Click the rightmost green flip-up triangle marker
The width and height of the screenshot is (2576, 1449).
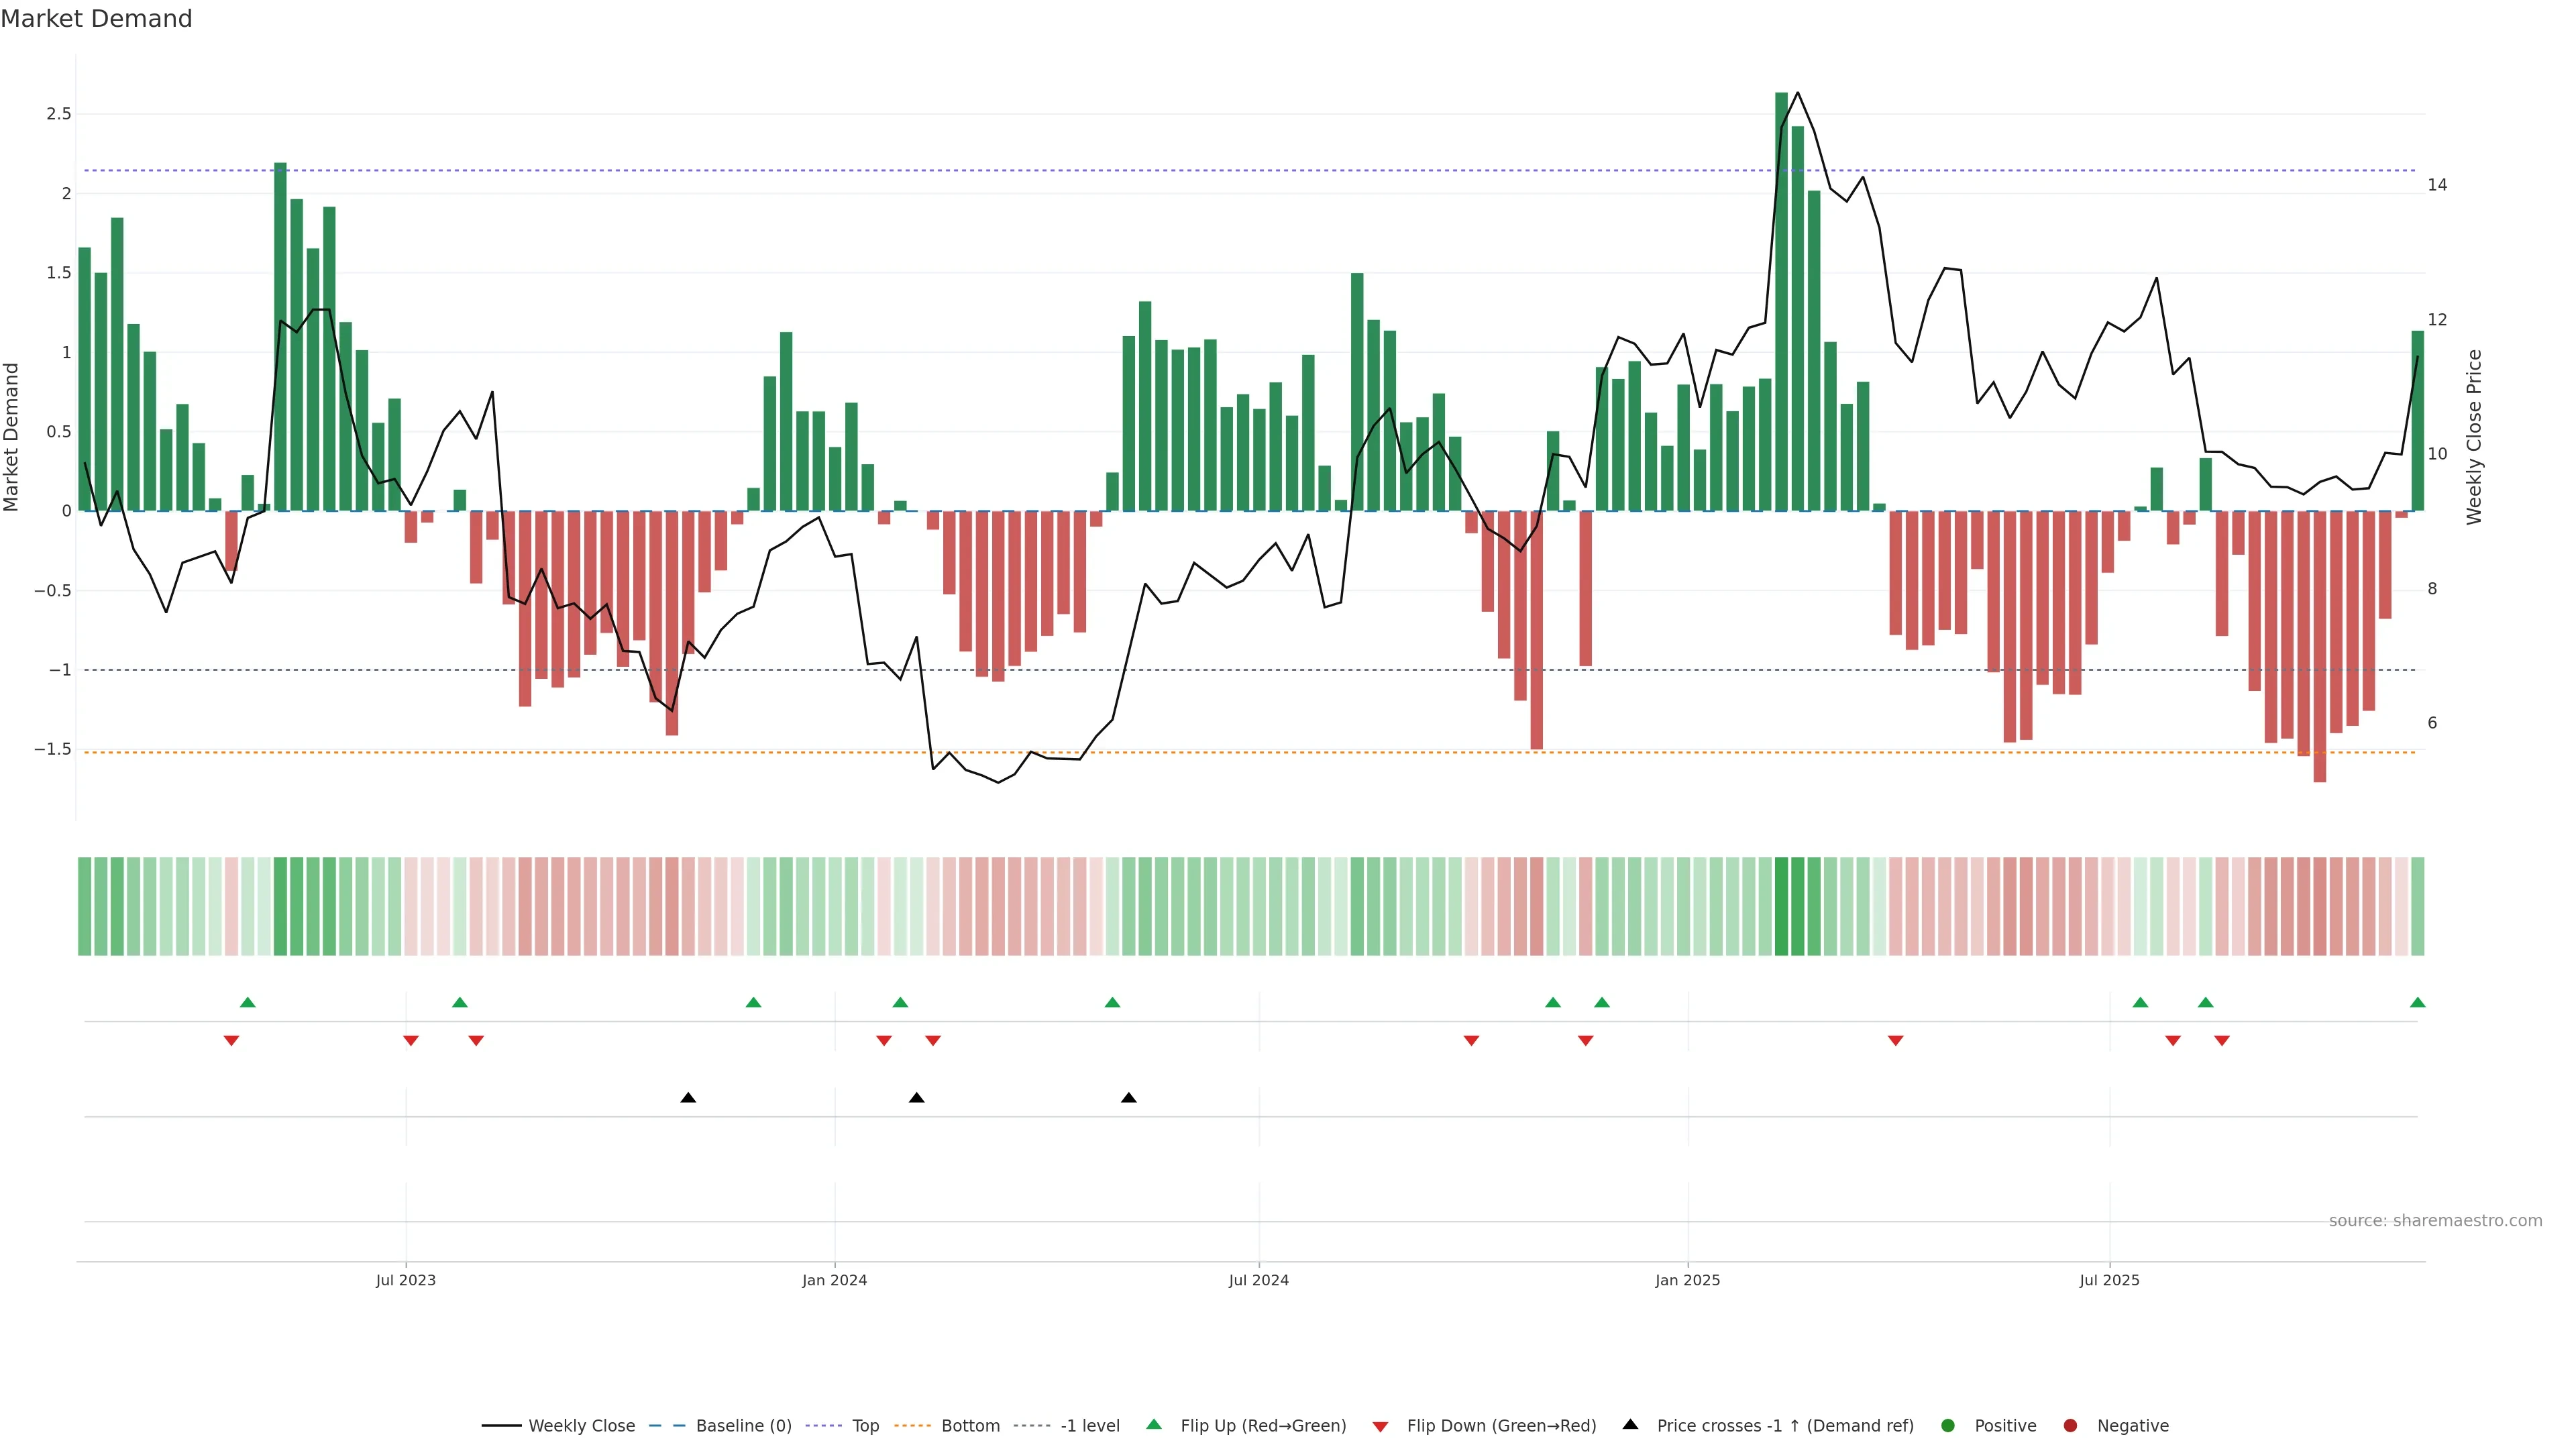pos(2417,1003)
